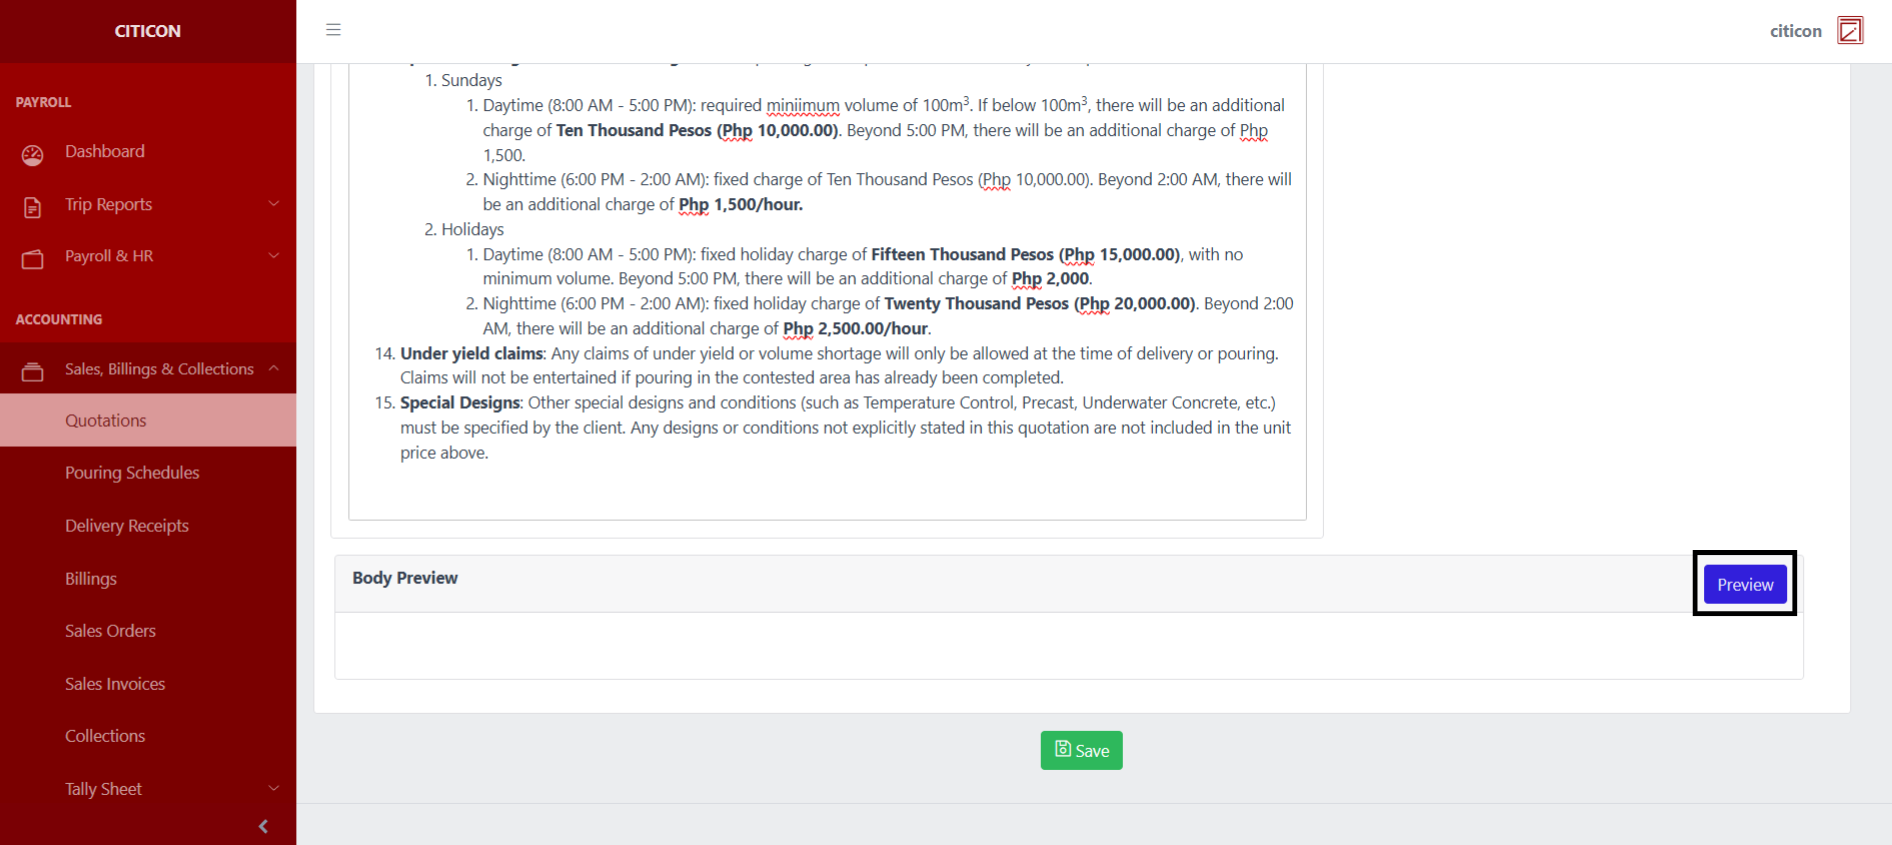Expand the Payroll & HR chevron
The image size is (1892, 845).
click(273, 256)
